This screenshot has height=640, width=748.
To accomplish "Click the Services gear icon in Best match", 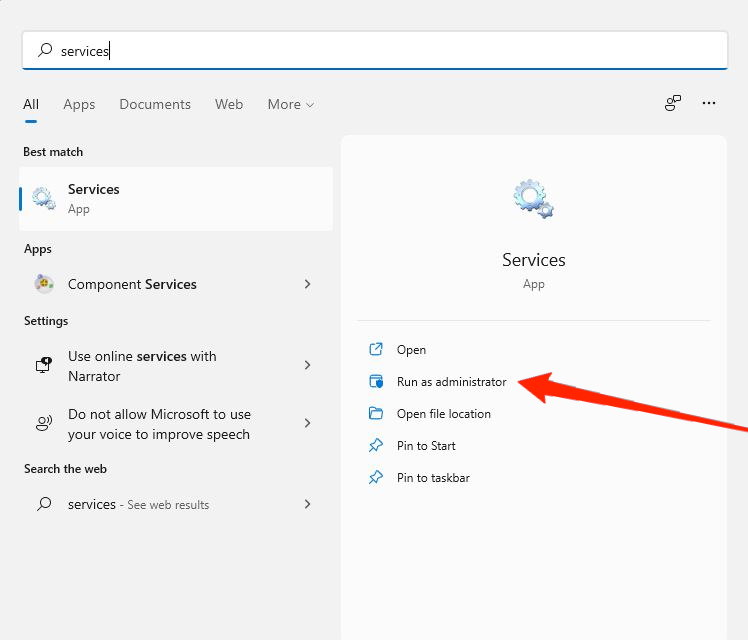I will [44, 198].
